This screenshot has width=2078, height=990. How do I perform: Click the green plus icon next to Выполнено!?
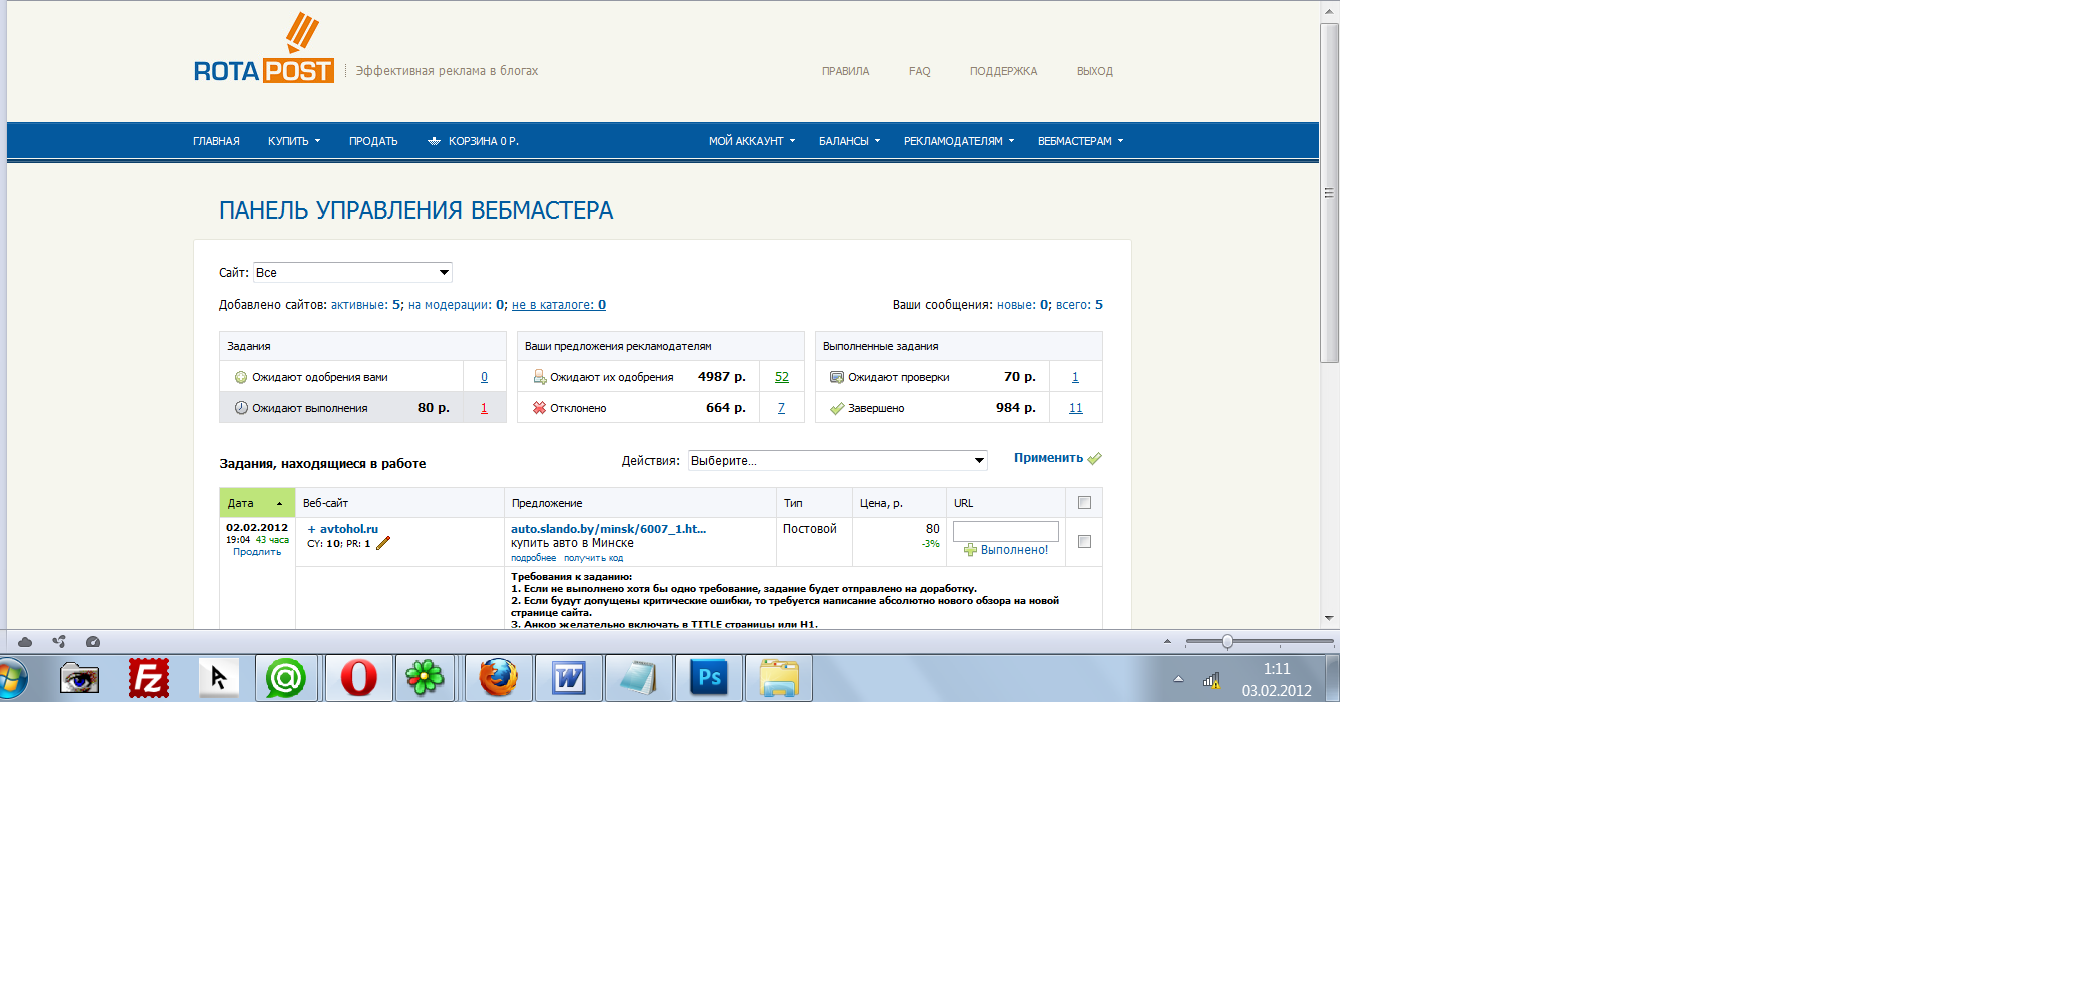pos(969,550)
